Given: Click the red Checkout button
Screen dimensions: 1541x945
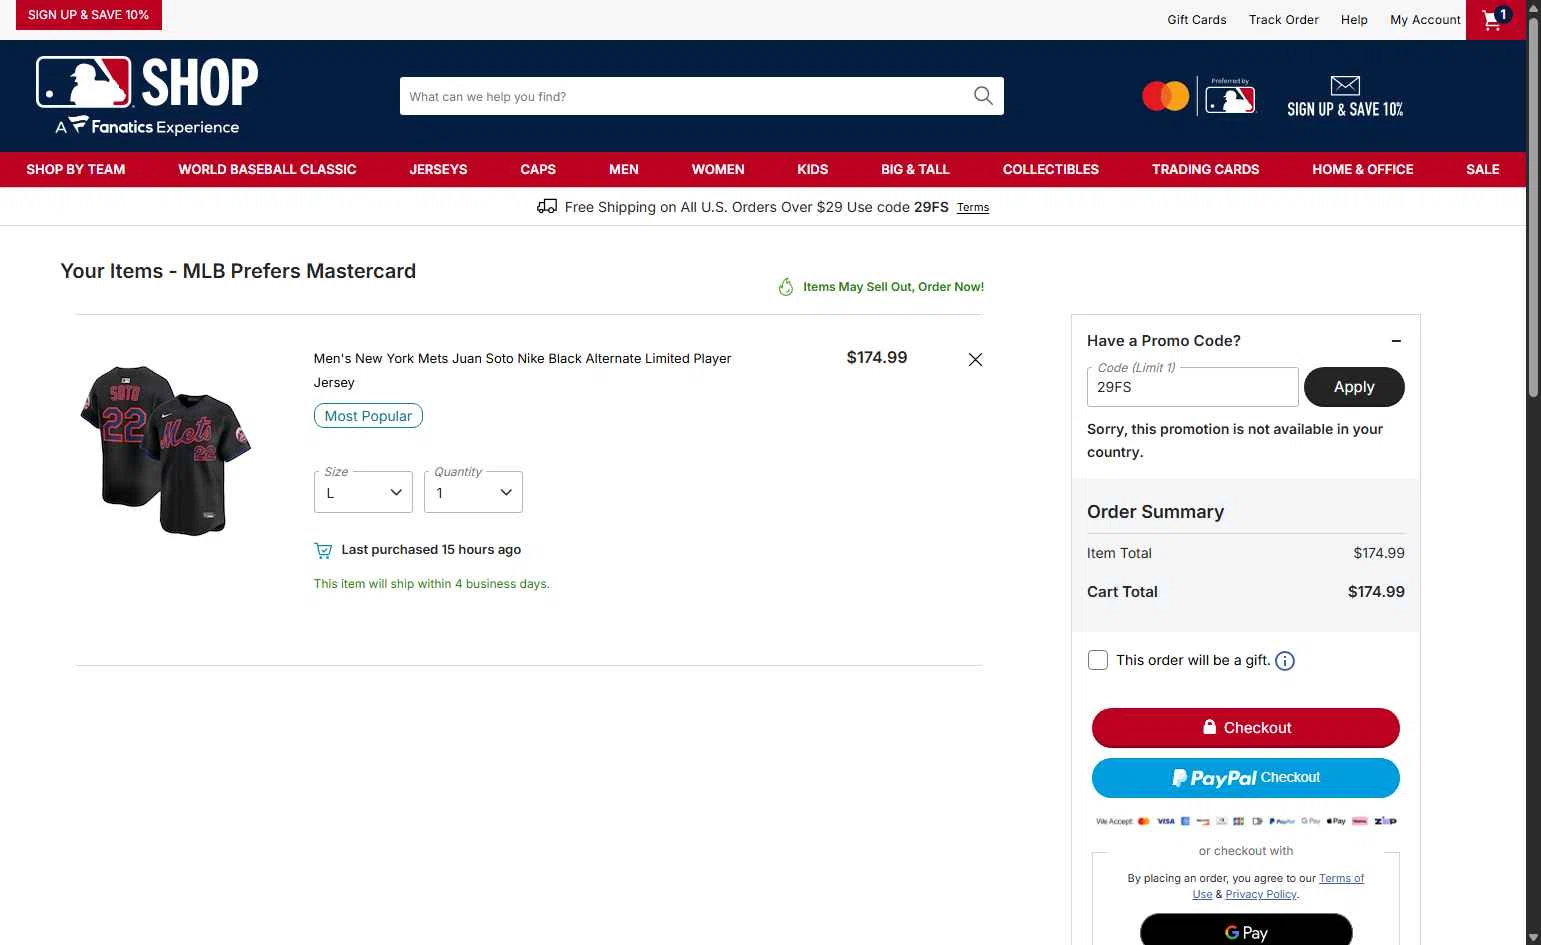Looking at the screenshot, I should [x=1246, y=728].
